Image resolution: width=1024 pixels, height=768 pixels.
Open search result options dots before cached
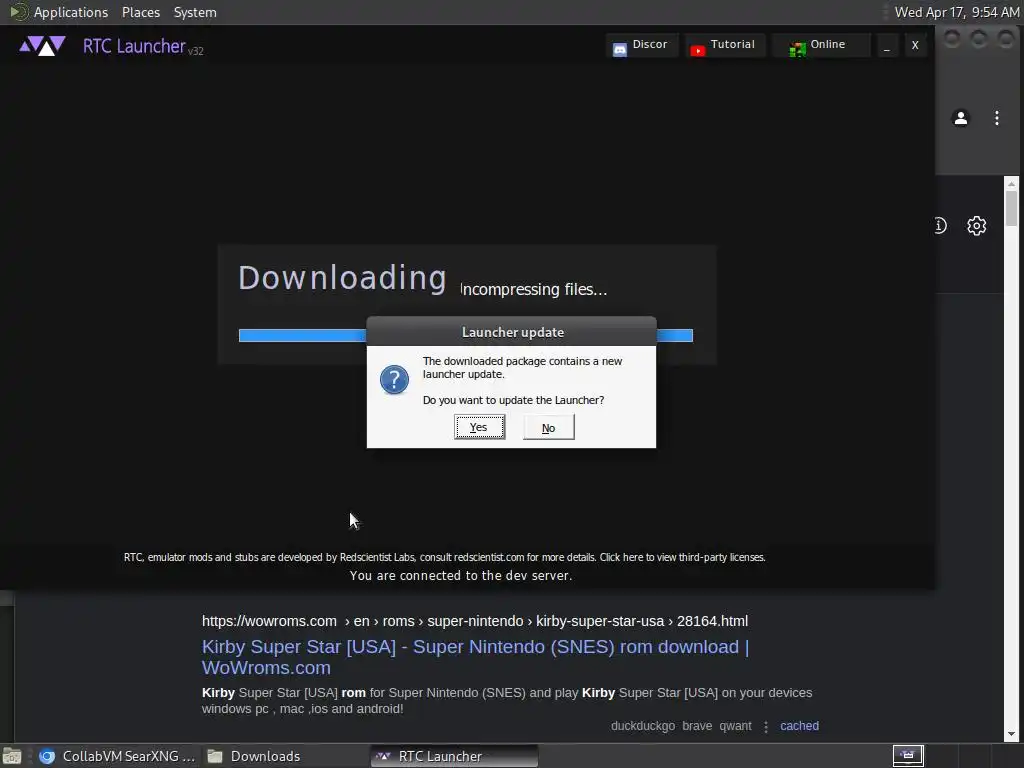(766, 726)
